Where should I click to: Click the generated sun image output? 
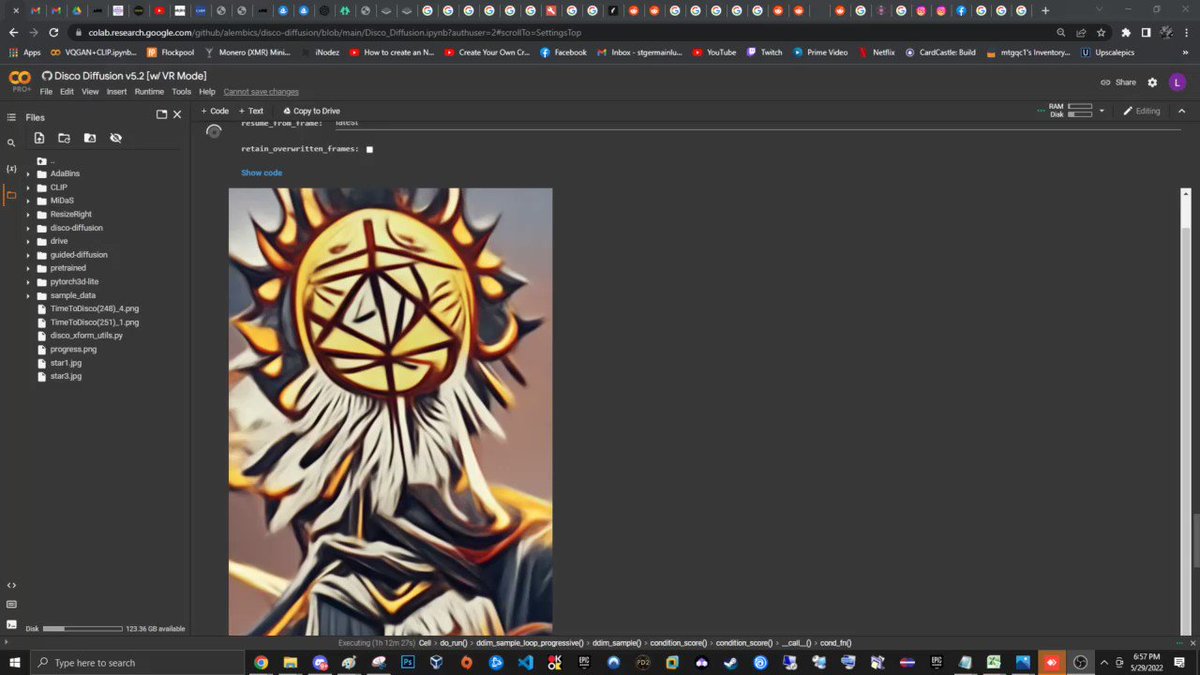[390, 411]
